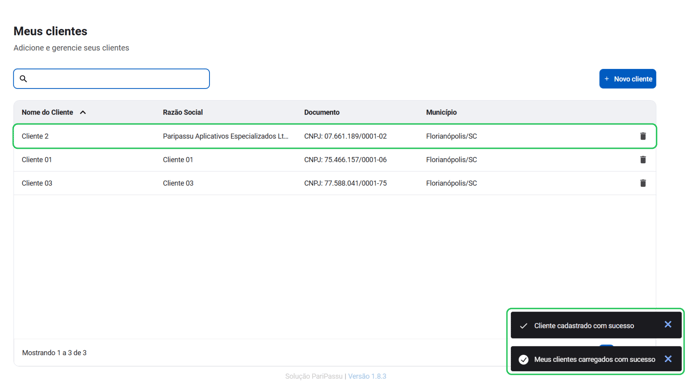This screenshot has height=383, width=688.
Task: Delete the Cliente 01 row
Action: 643,160
